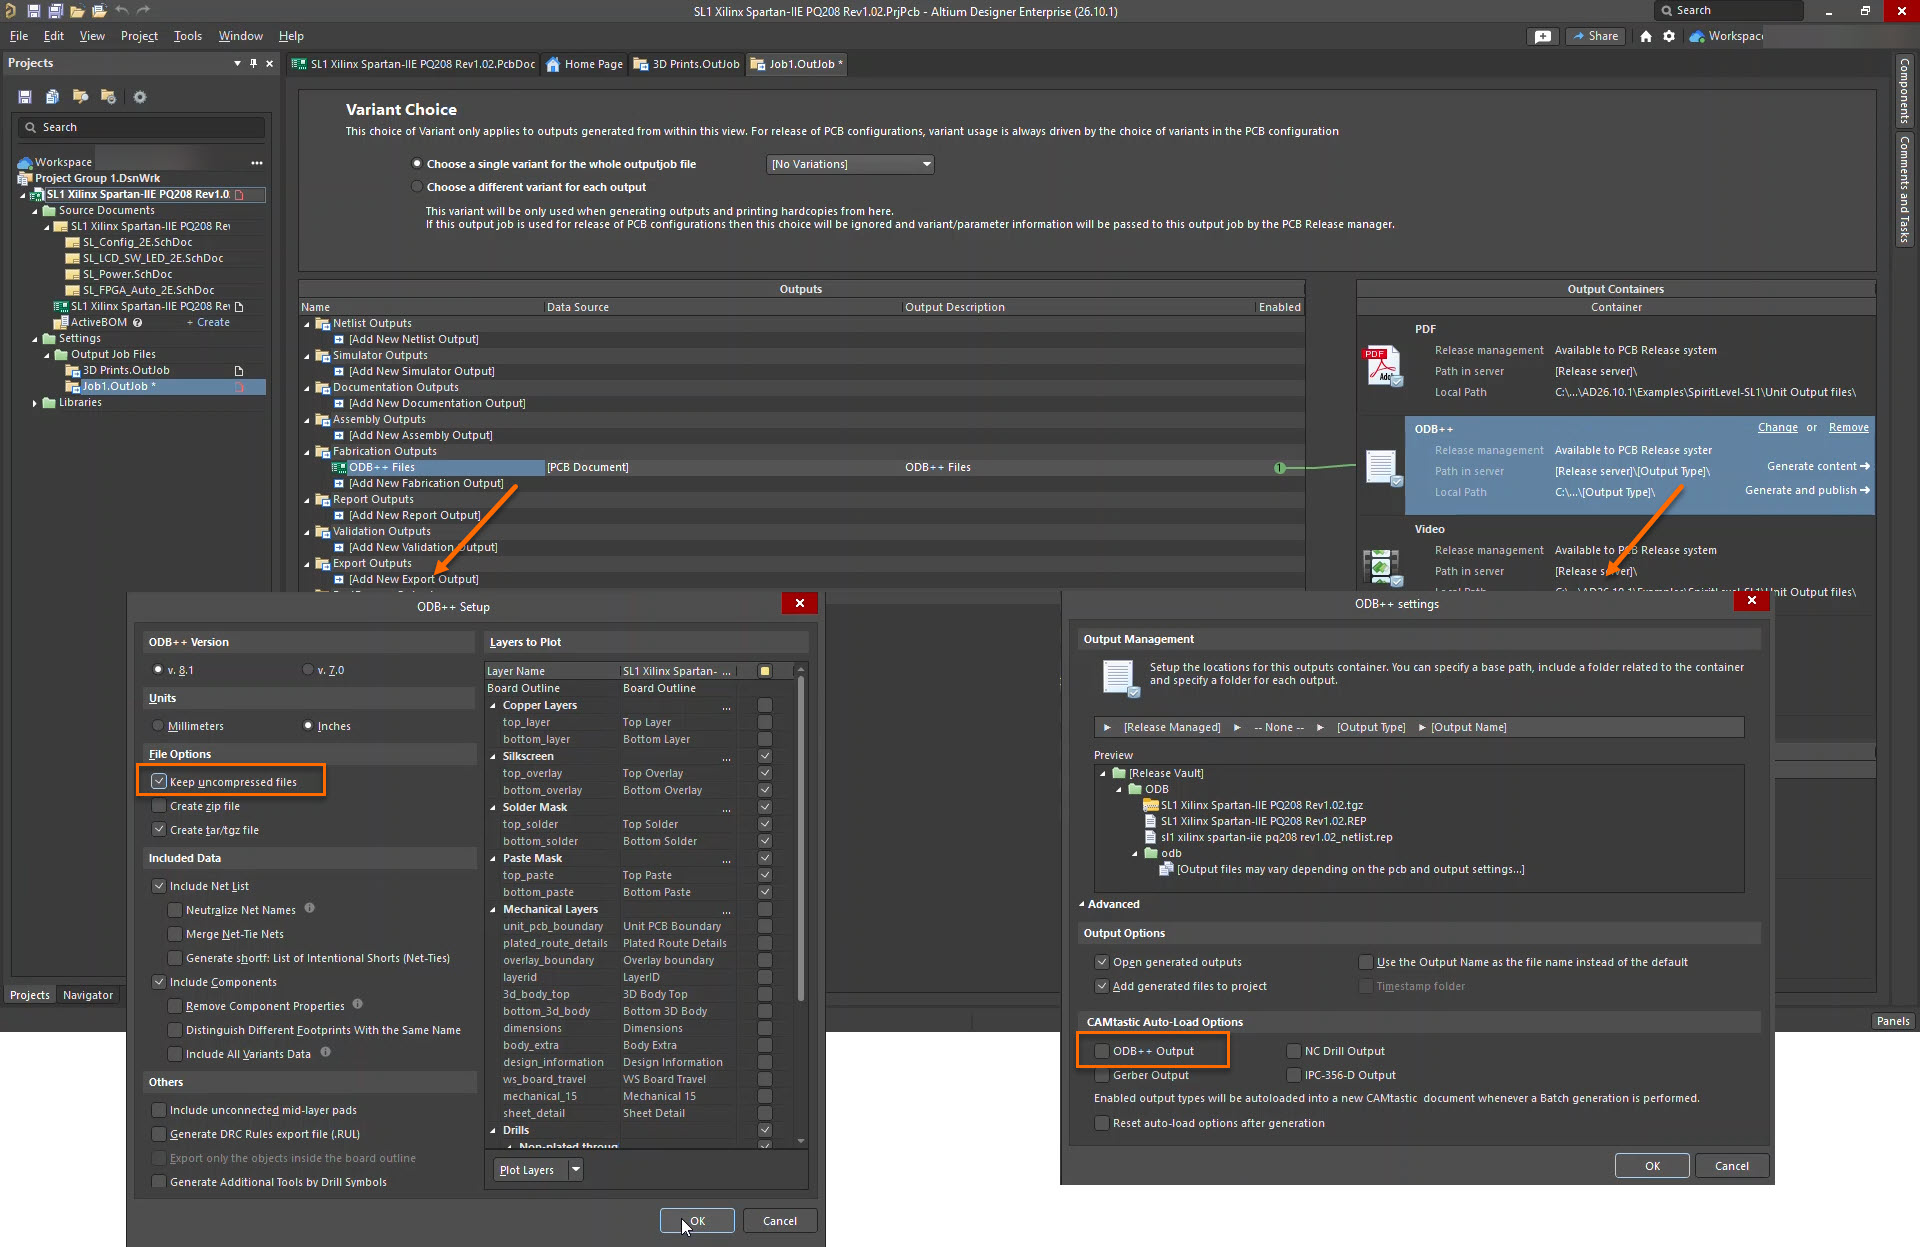Open the Projects panel options dropdown arrow

point(237,63)
